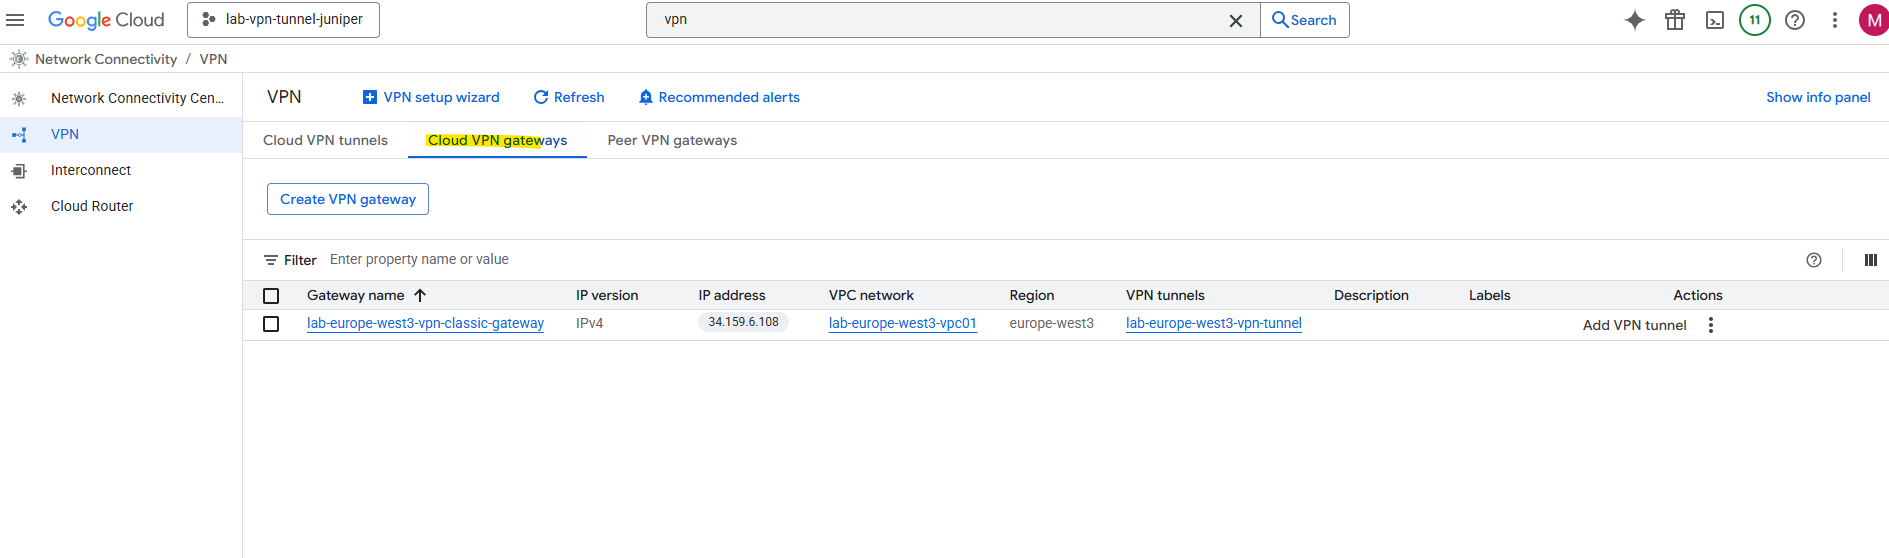Image resolution: width=1889 pixels, height=558 pixels.
Task: Select VPN in the sidebar
Action: (x=121, y=134)
